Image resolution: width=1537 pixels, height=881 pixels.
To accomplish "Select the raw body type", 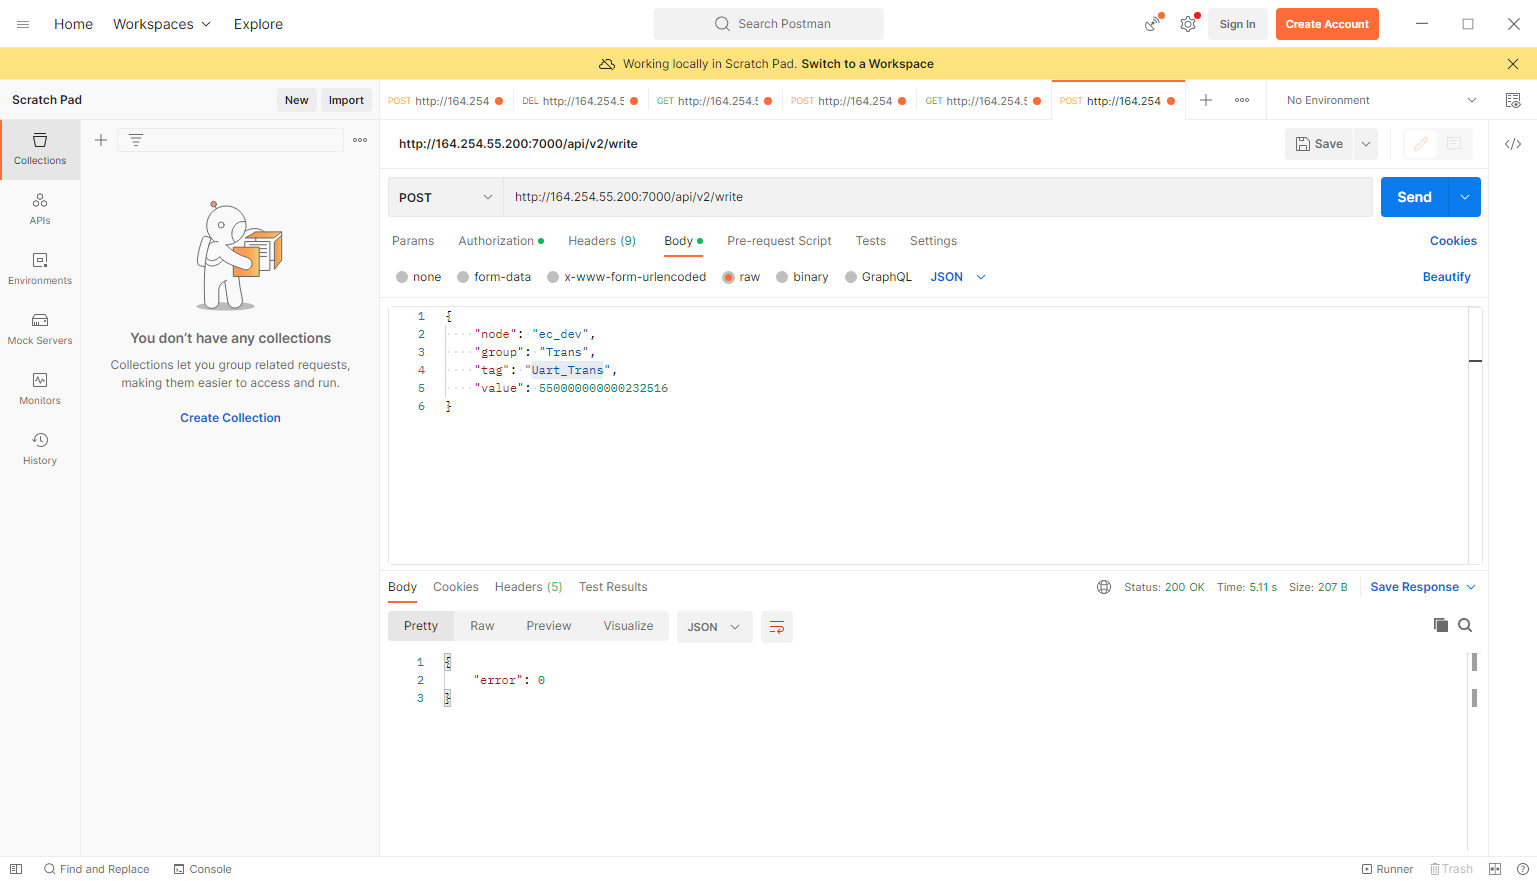I will pyautogui.click(x=741, y=277).
